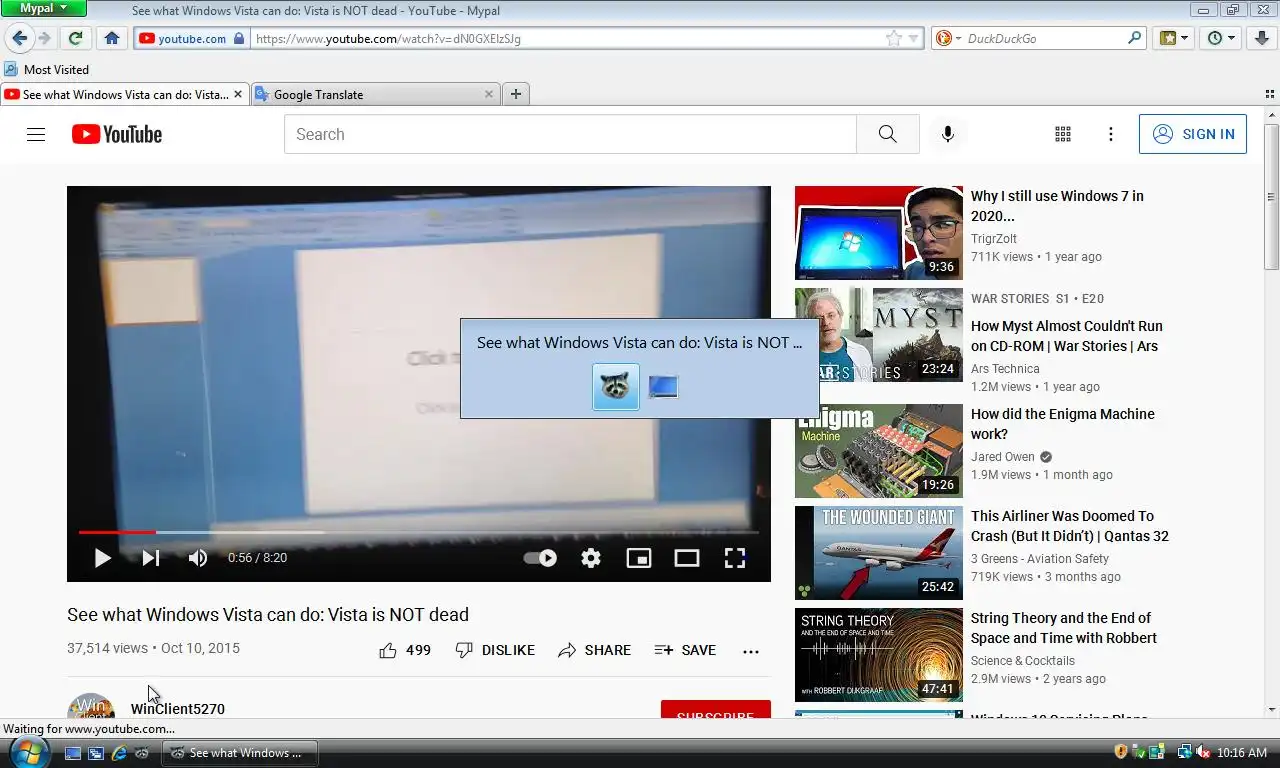
Task: Go to YouTube home via logo
Action: point(117,134)
